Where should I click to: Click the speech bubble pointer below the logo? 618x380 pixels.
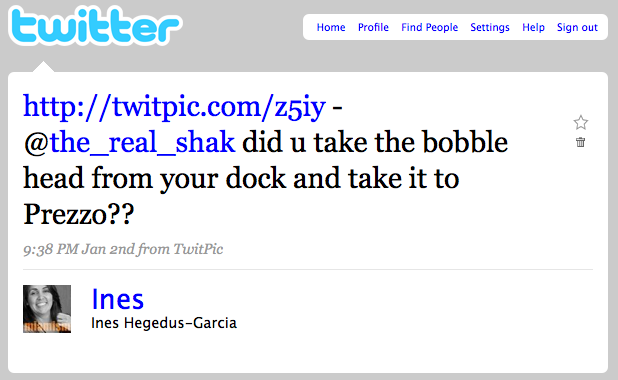pos(43,67)
